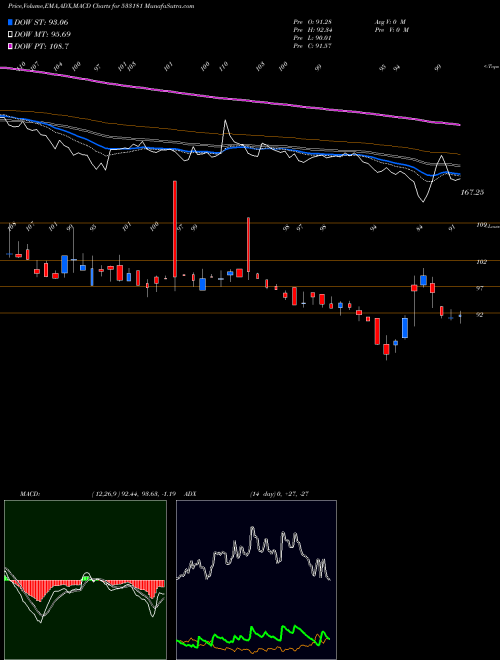Click the 'Avg V: 0 M' volume text
This screenshot has width=500, height=660.
click(389, 22)
